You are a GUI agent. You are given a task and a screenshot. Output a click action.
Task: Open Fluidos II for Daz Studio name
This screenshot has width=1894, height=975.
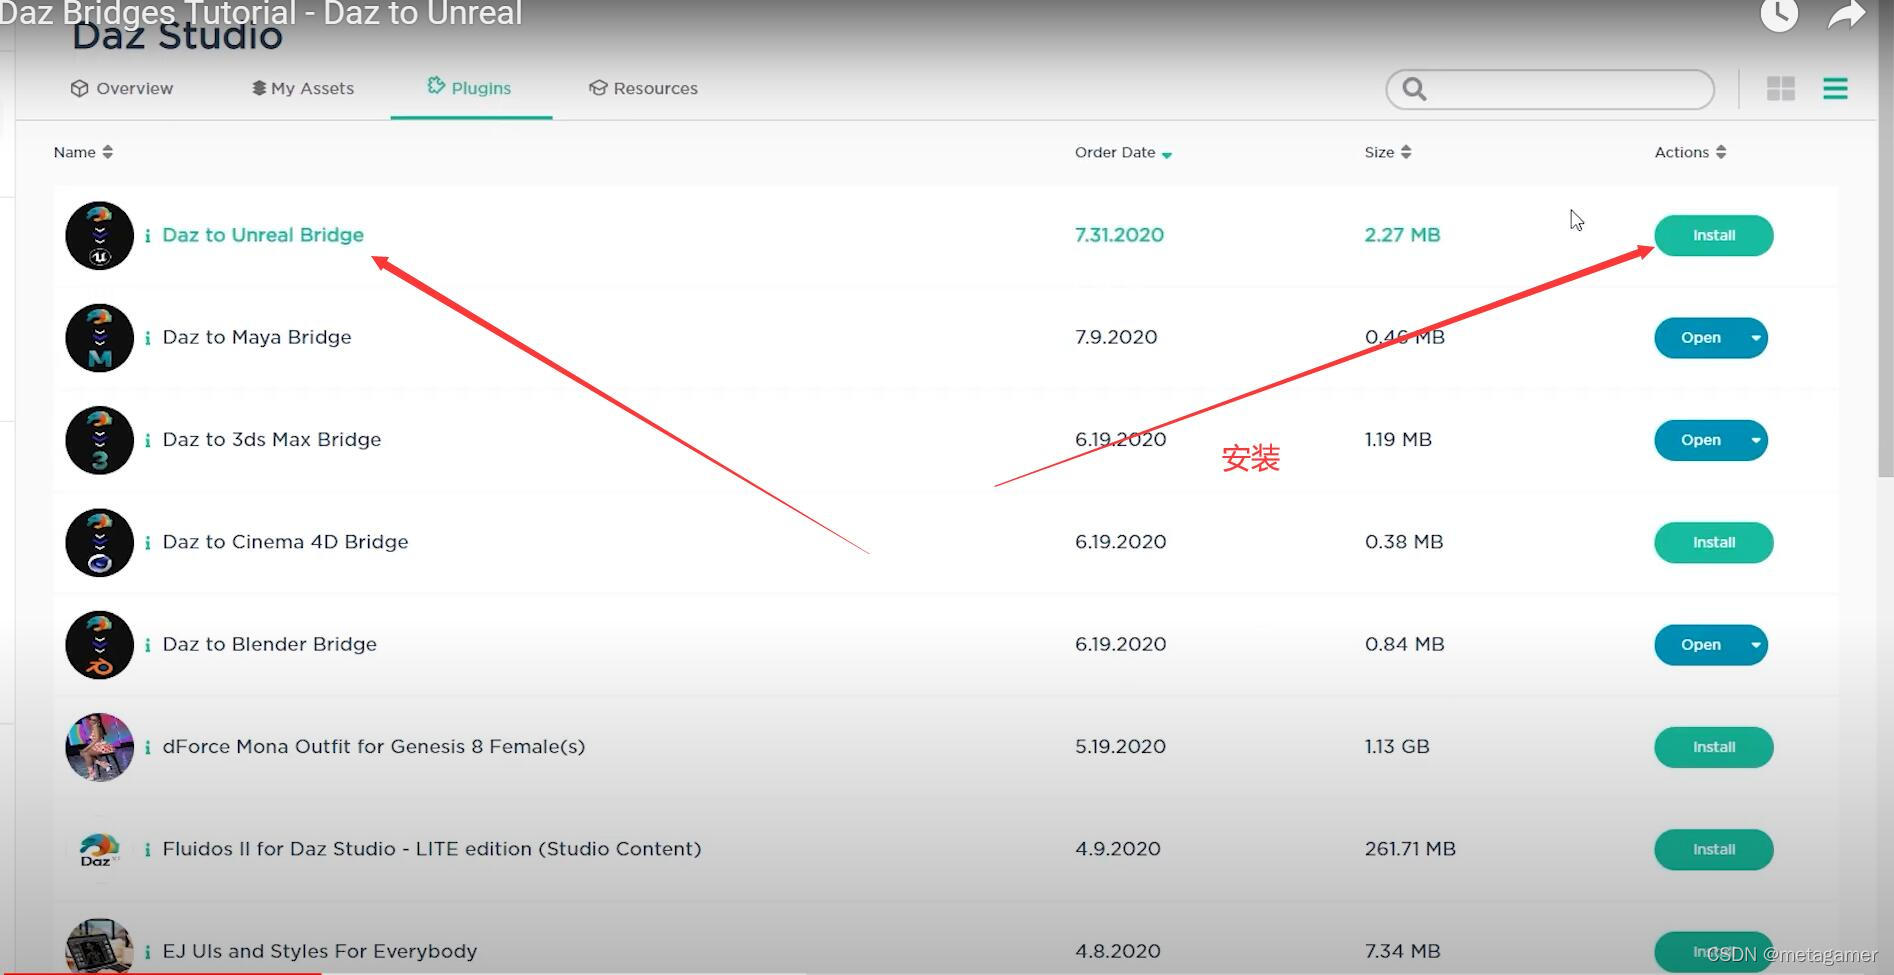[432, 849]
